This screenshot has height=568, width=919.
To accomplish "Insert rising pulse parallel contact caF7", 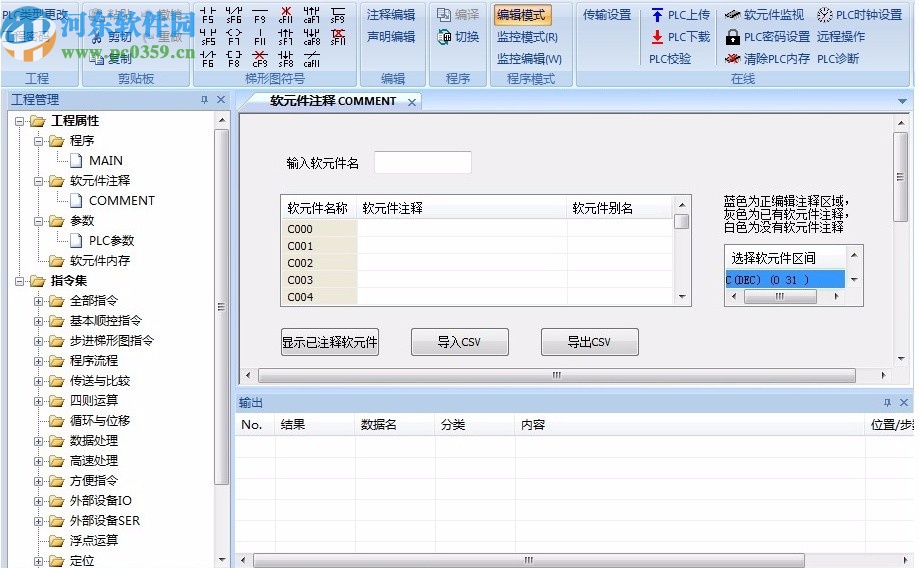I will 312,15.
